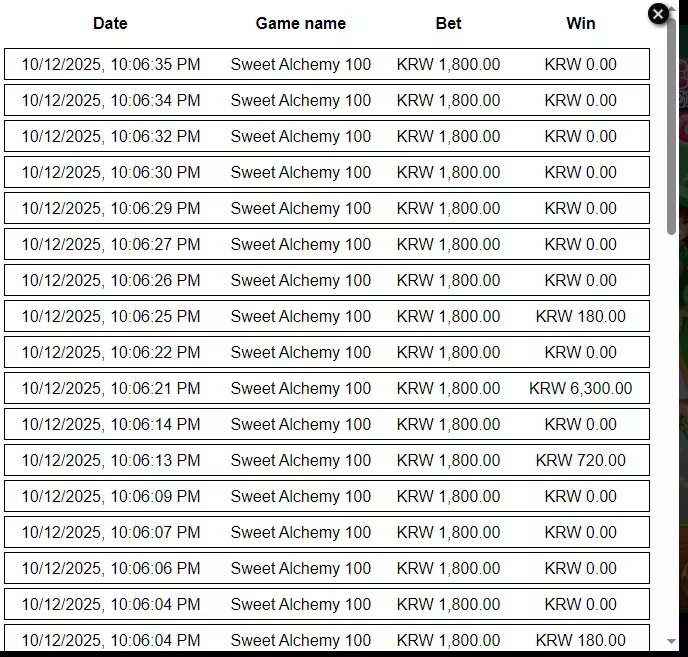Select the 10:06:07 PM history row
Viewport: 688px width, 657px height.
point(327,532)
